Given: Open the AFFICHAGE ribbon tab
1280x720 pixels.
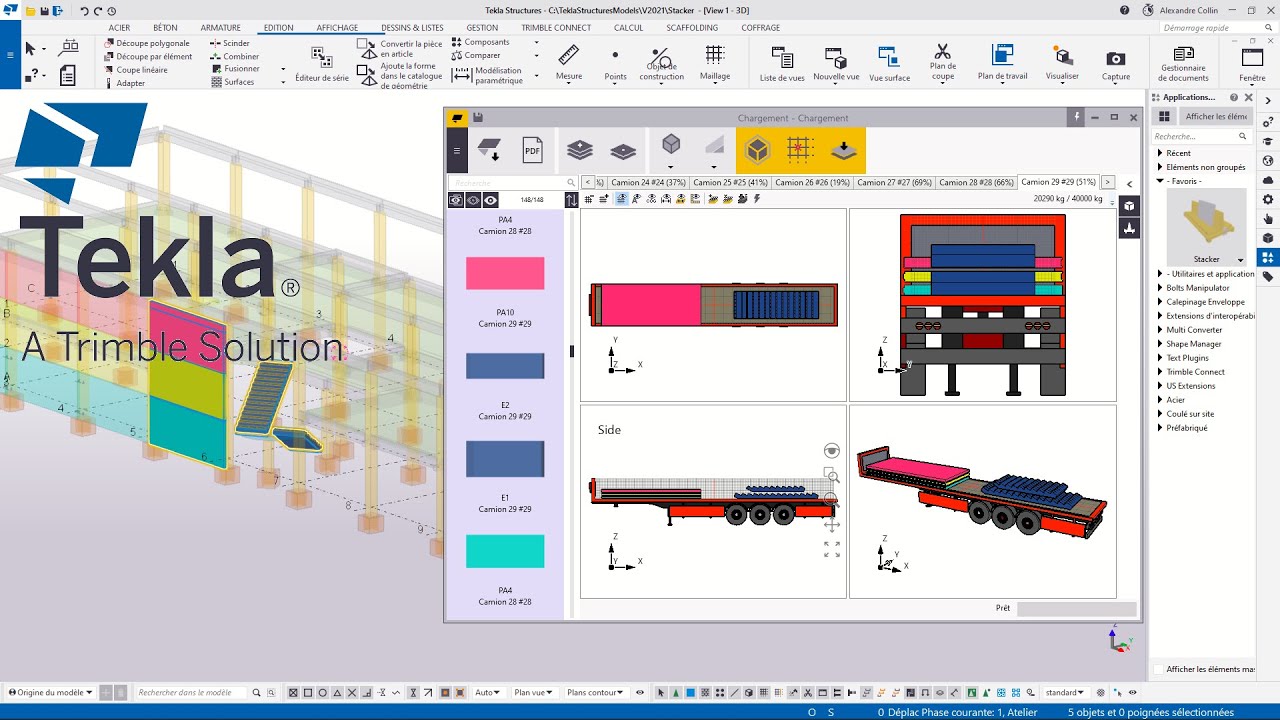Looking at the screenshot, I should 337,28.
